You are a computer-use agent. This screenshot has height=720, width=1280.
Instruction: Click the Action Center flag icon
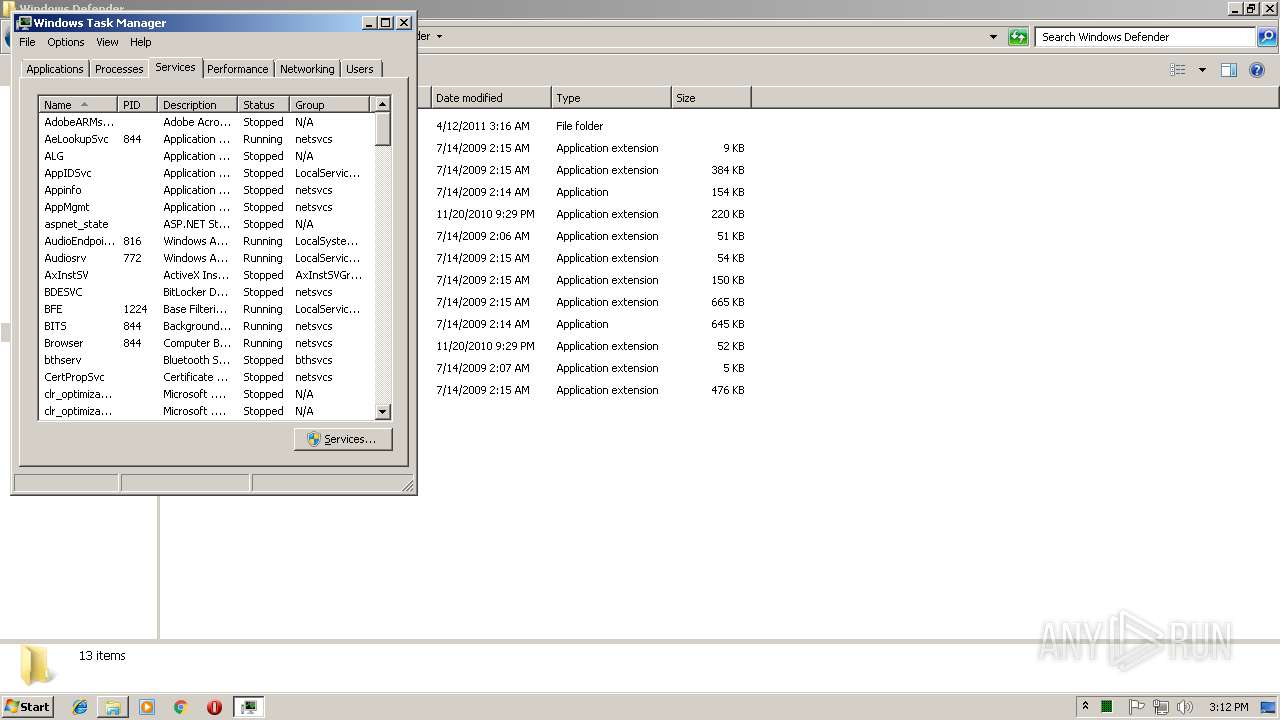point(1137,707)
